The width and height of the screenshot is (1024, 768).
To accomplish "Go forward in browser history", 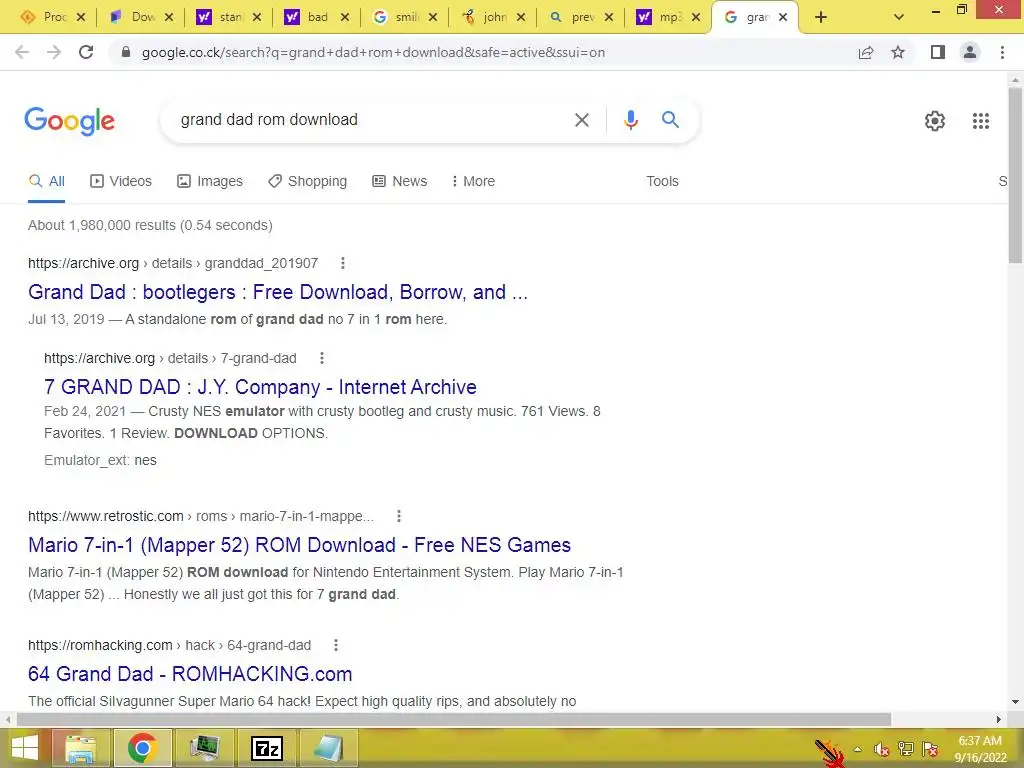I will coord(54,52).
